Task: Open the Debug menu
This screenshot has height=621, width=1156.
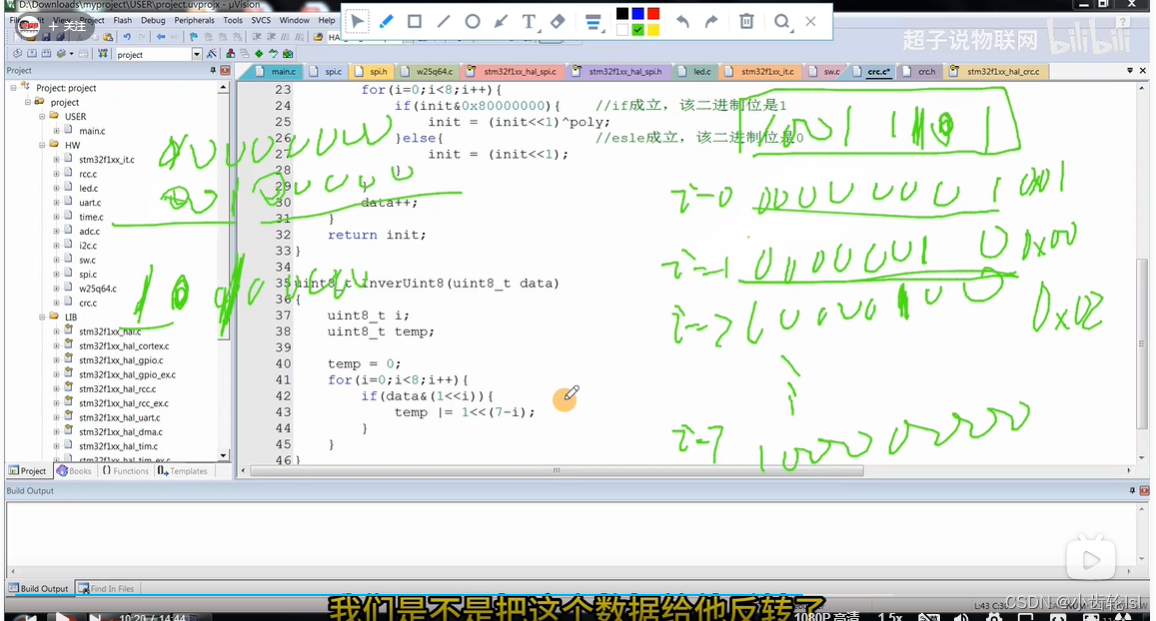Action: (x=153, y=20)
